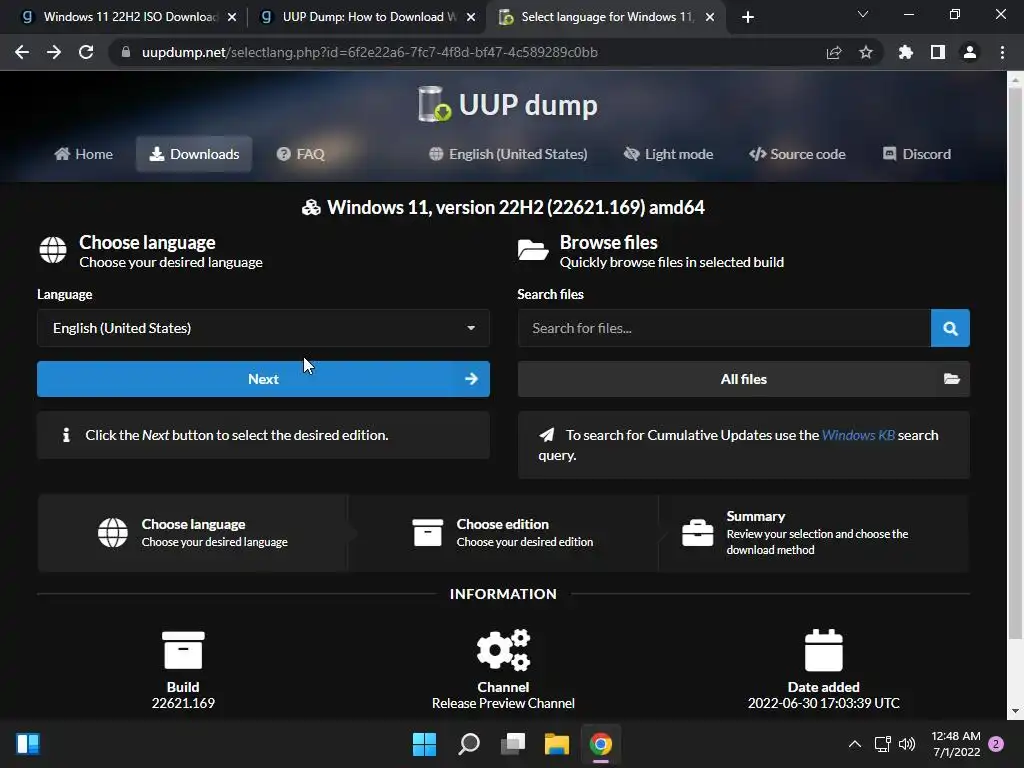
Task: Open the Downloads nav item
Action: tap(194, 154)
